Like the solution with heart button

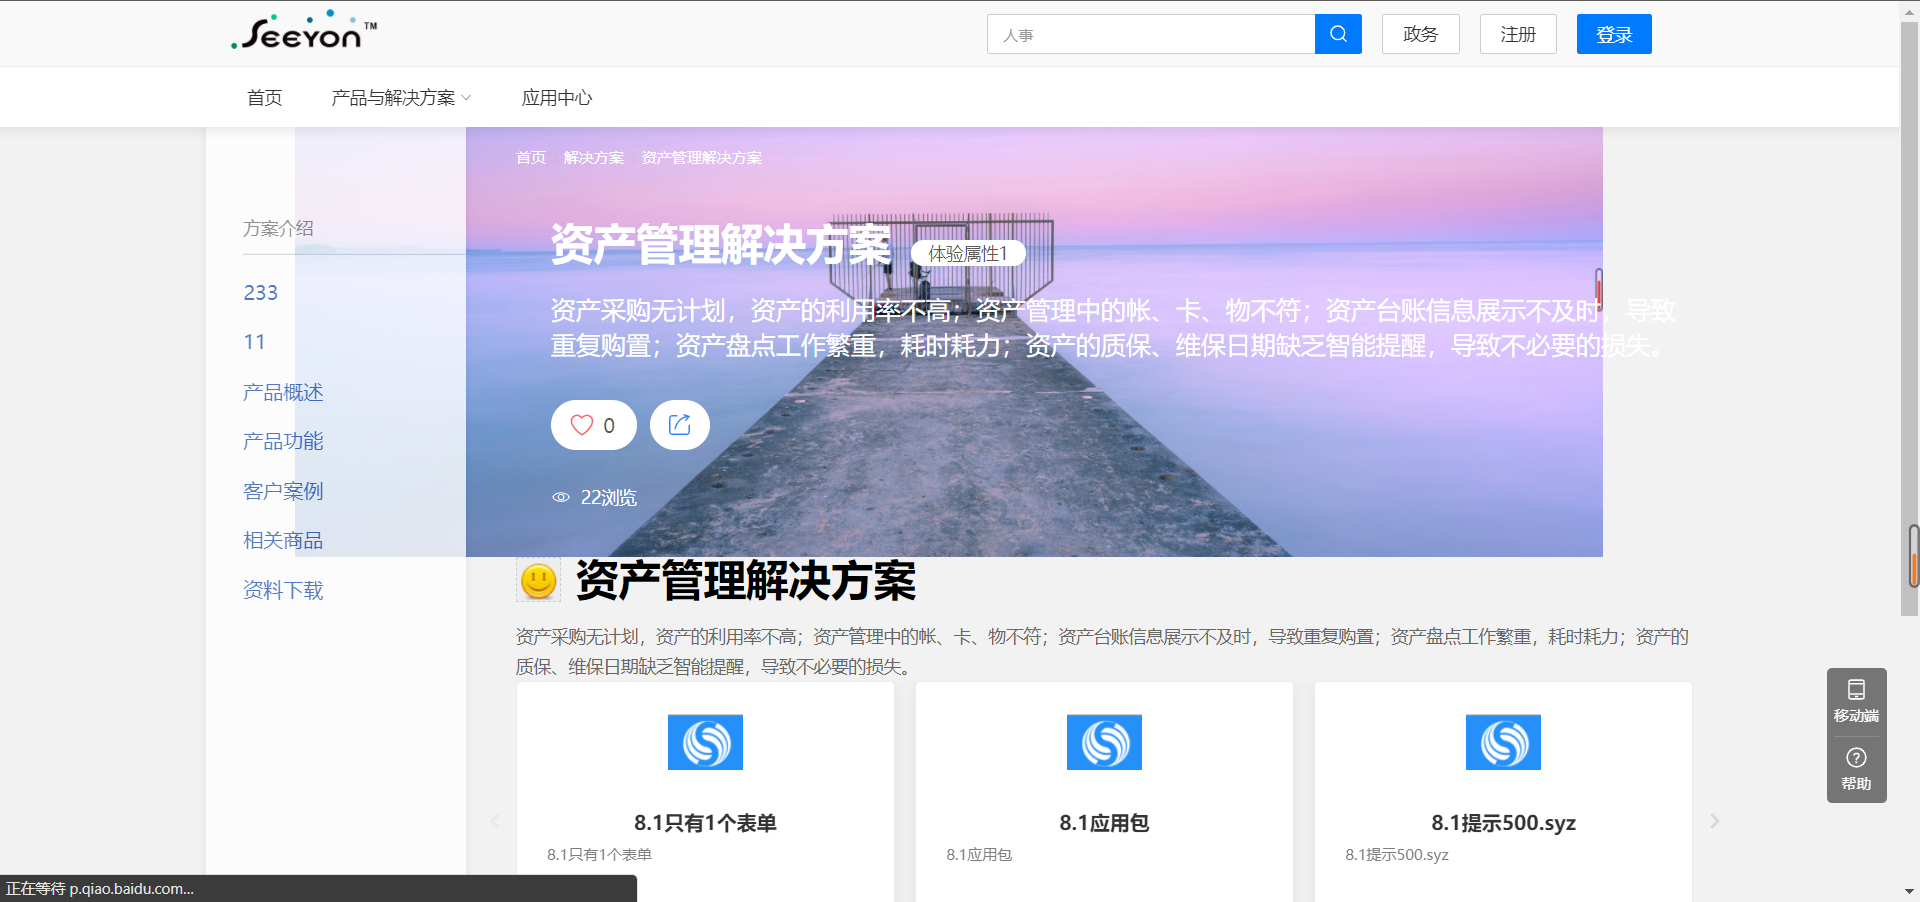tap(594, 425)
